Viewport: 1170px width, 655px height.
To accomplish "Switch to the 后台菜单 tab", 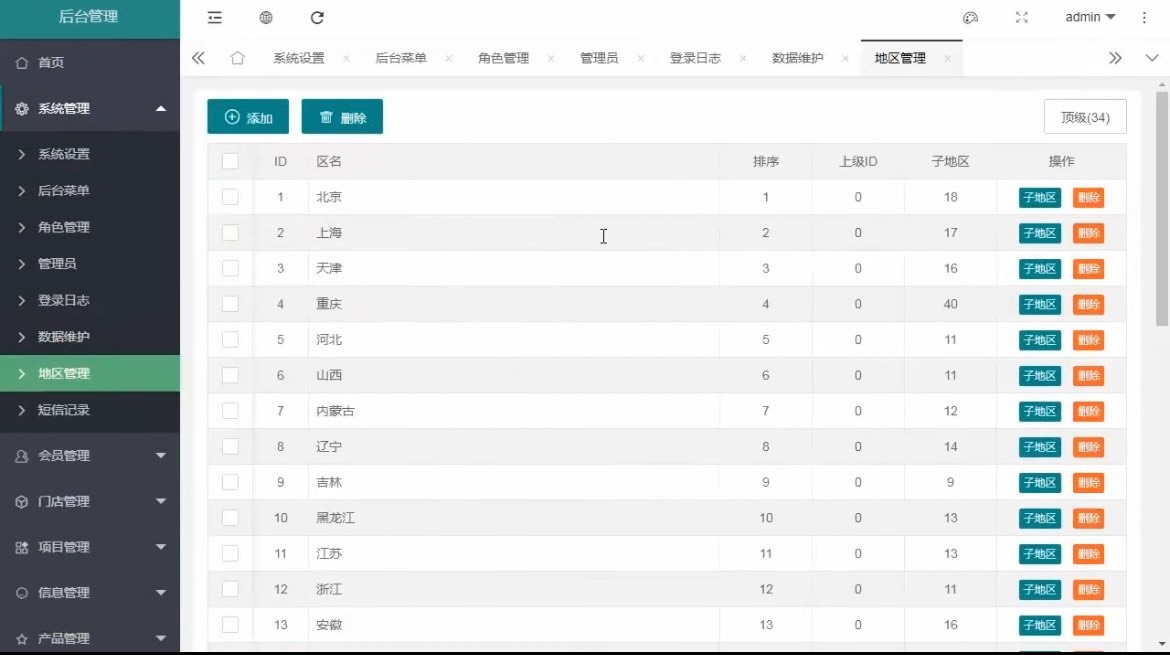I will pos(401,58).
